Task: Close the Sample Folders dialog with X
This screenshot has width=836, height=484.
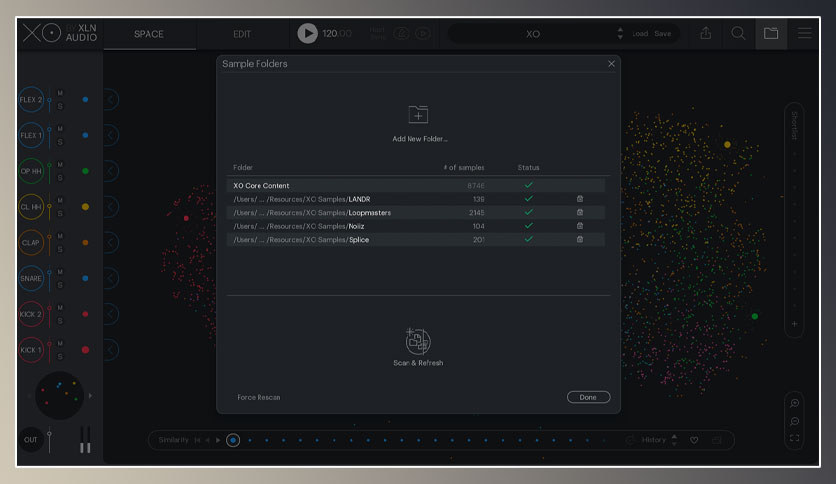Action: (611, 63)
